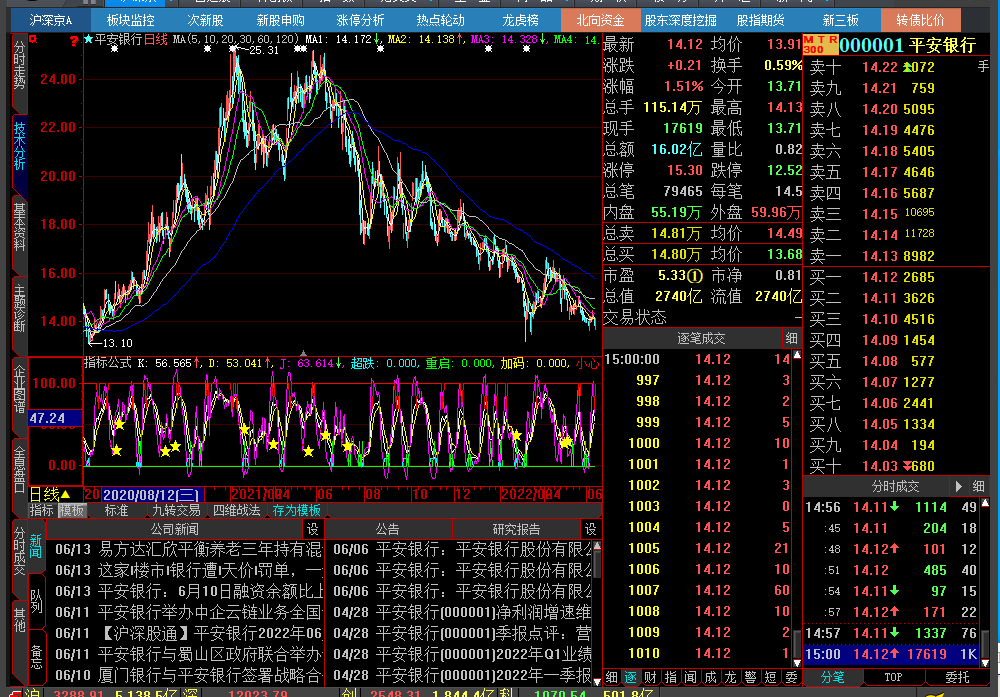Open the 股东深度挖掘 tab

click(x=680, y=20)
